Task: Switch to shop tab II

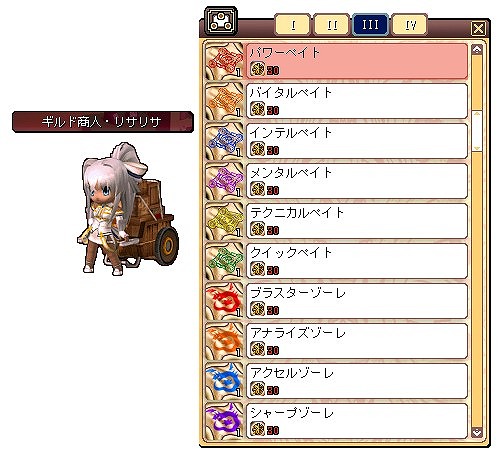Action: [332, 25]
